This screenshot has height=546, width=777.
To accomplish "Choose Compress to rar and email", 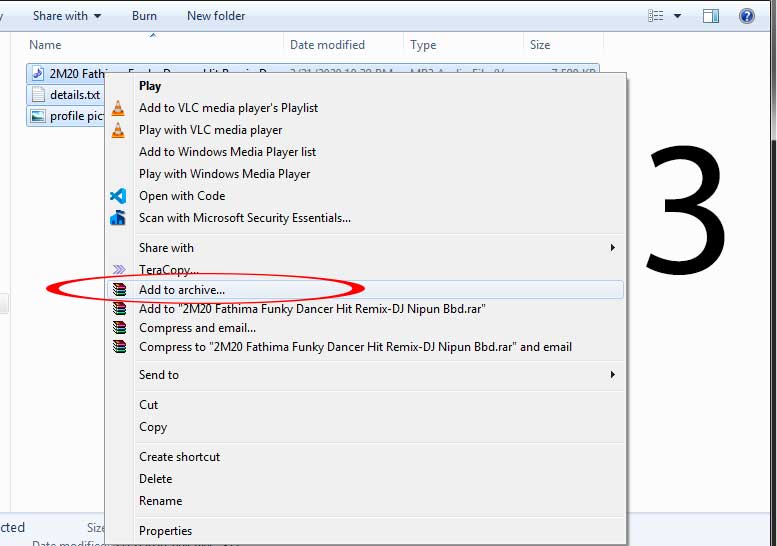I will (x=355, y=347).
